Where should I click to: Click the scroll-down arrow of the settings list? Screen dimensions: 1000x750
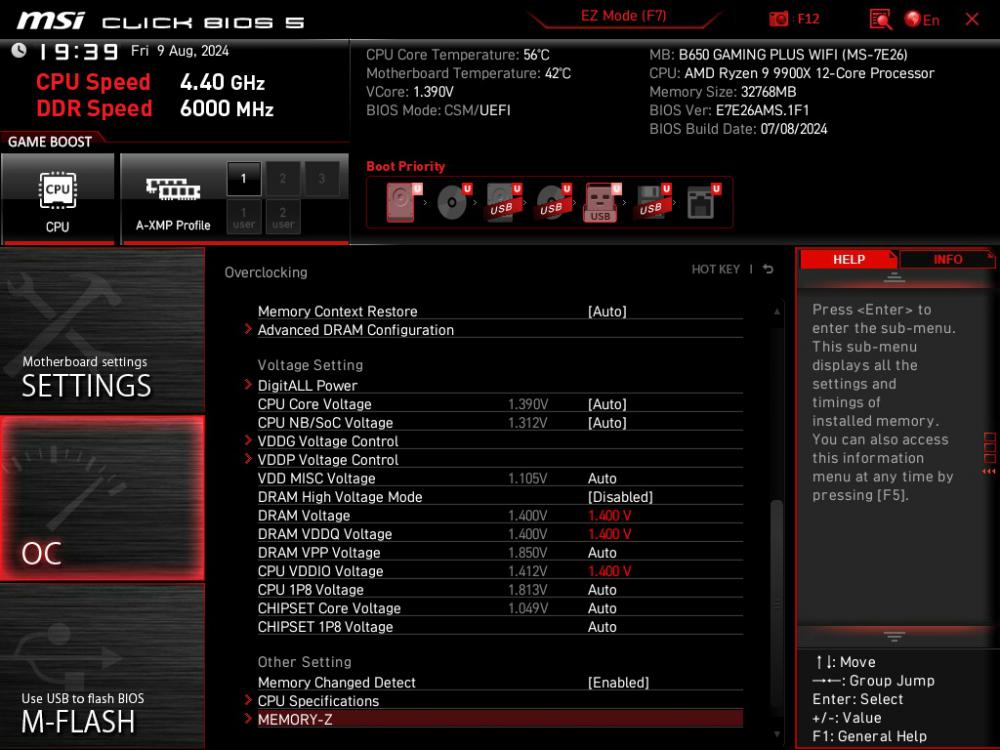tap(777, 734)
